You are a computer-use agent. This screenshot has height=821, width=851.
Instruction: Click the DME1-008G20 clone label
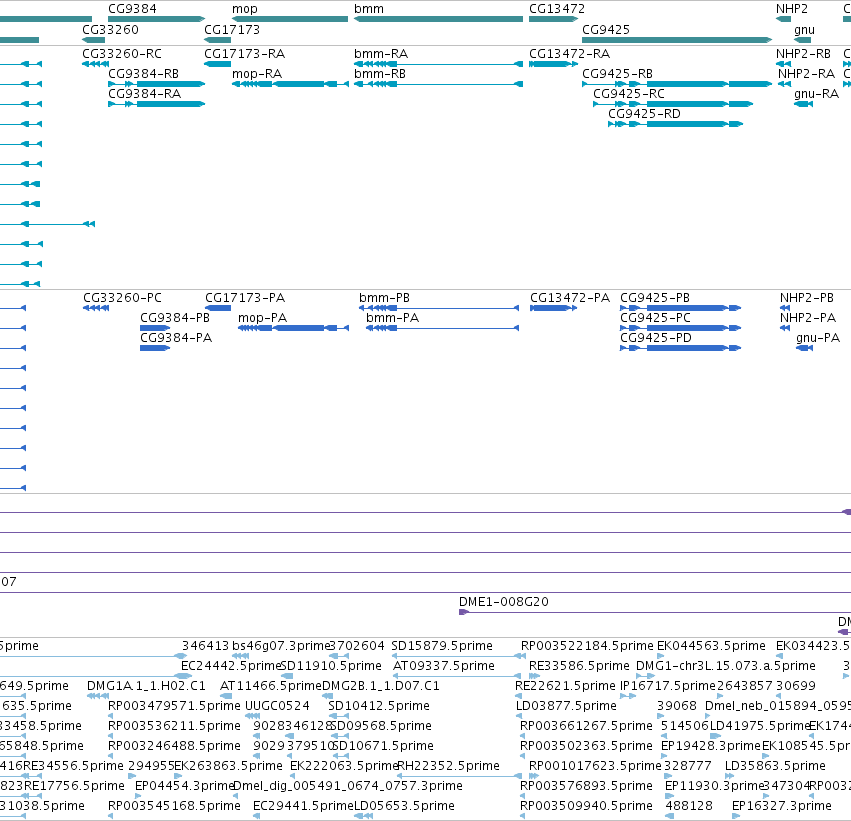pos(504,602)
